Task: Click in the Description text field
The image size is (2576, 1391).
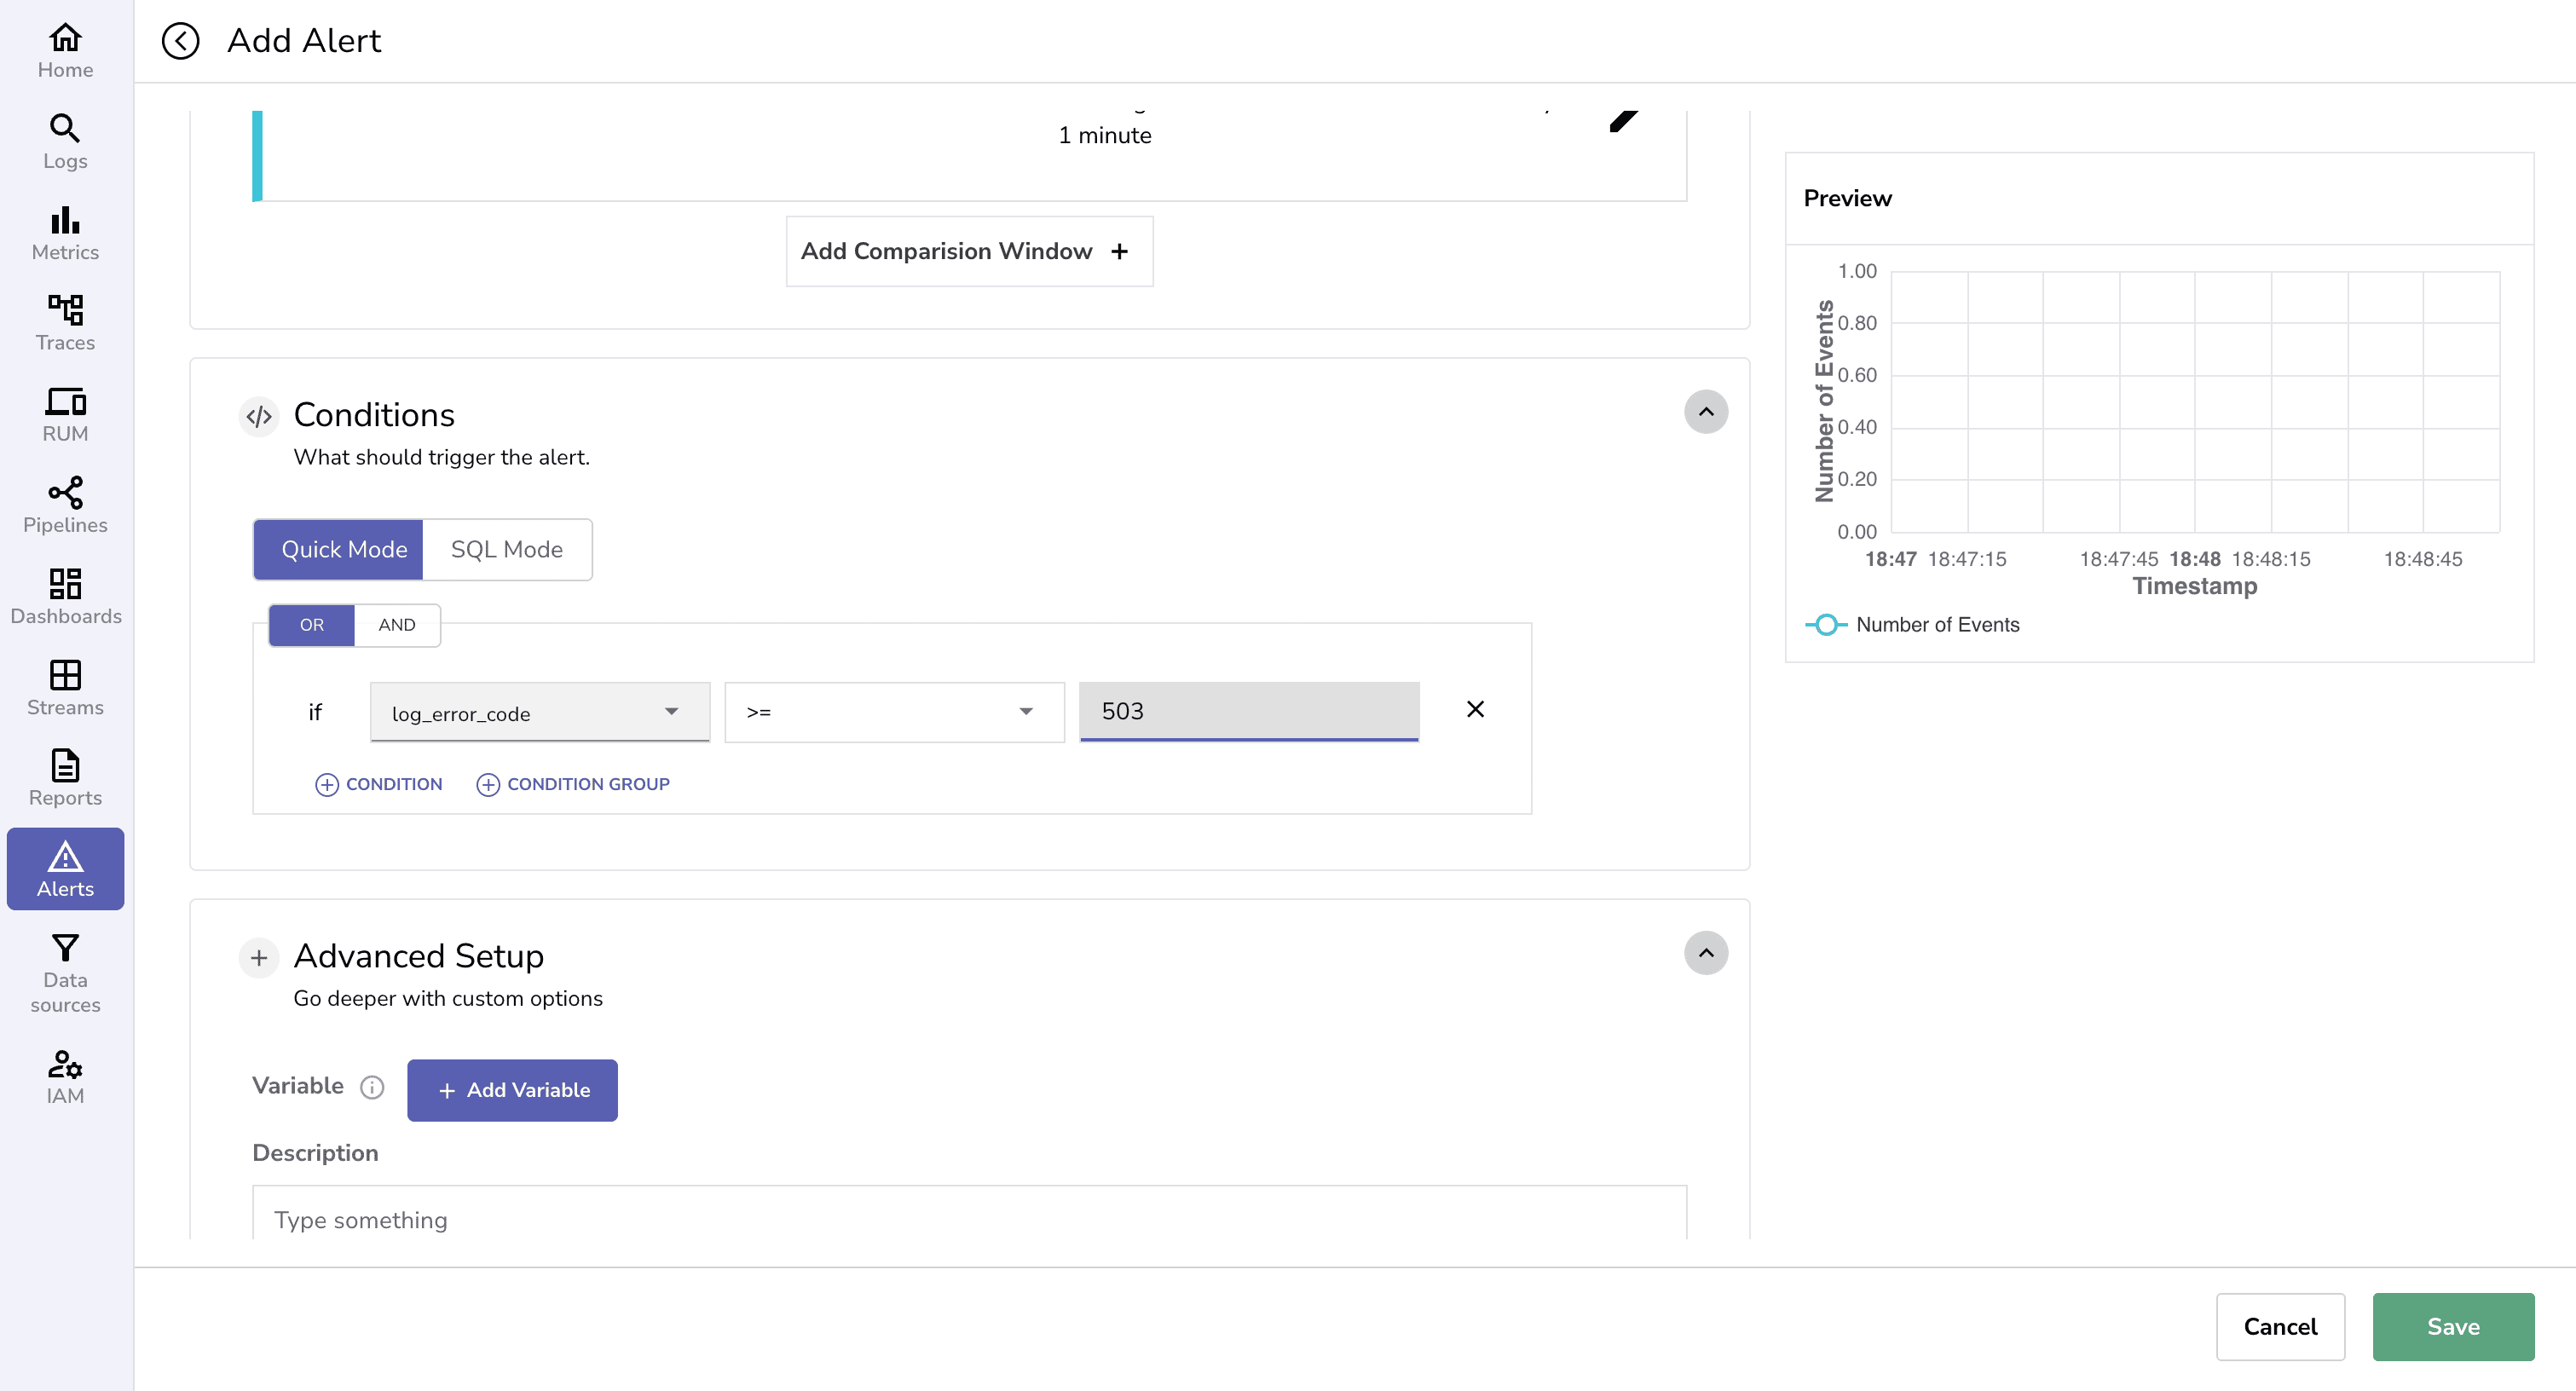Action: [969, 1219]
